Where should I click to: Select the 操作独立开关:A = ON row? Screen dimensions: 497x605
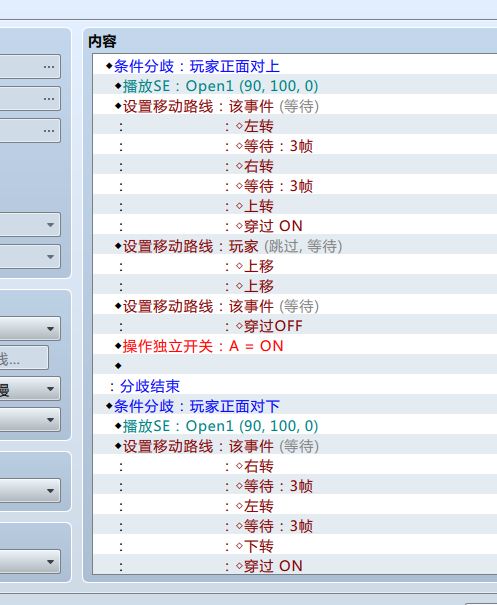pos(295,346)
